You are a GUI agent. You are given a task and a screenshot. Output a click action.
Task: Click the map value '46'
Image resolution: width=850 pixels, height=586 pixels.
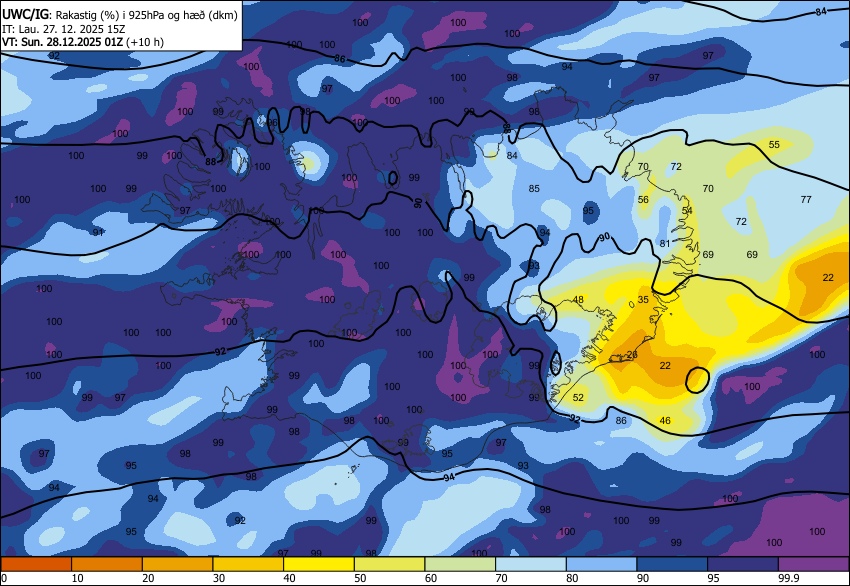(x=665, y=420)
